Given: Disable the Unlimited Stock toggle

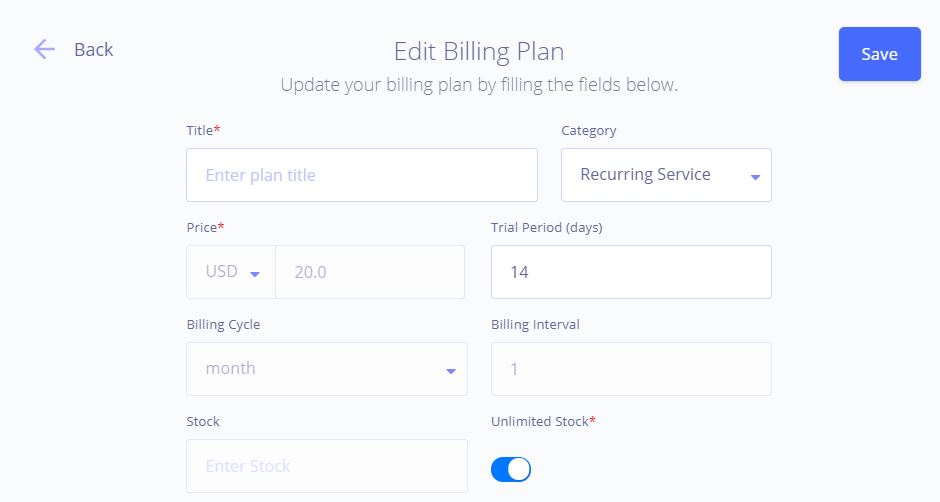Looking at the screenshot, I should click(511, 469).
